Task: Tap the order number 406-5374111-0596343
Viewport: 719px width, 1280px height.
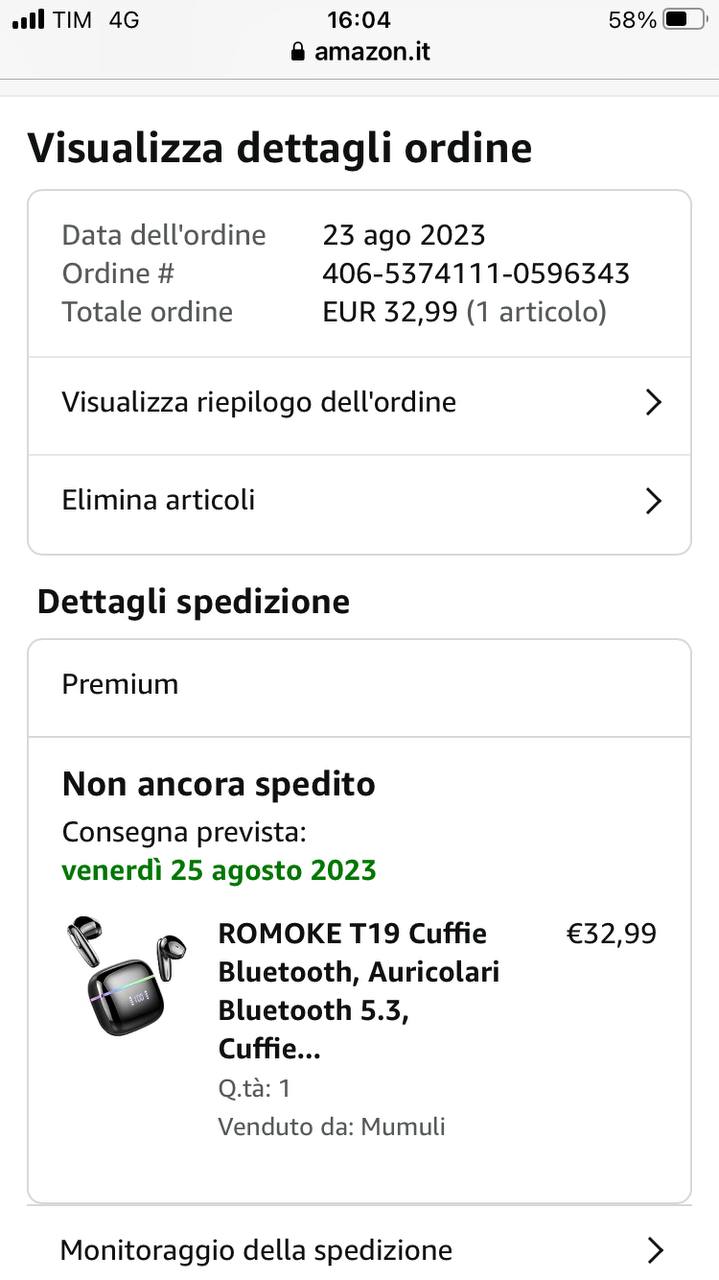Action: (476, 273)
